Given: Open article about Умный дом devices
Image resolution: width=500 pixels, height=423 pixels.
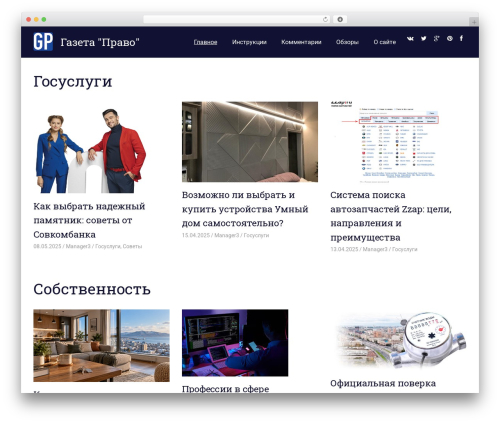Looking at the screenshot, I should pos(245,209).
